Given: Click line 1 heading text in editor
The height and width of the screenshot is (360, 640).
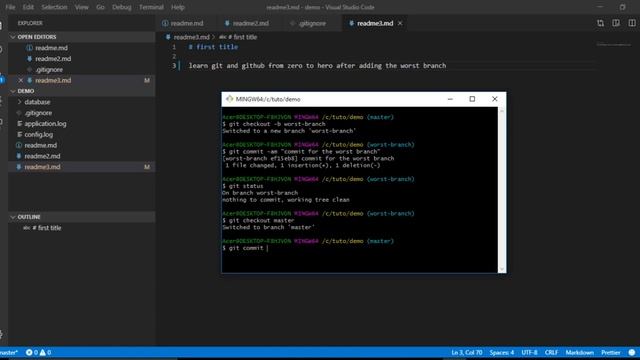Looking at the screenshot, I should click(213, 47).
